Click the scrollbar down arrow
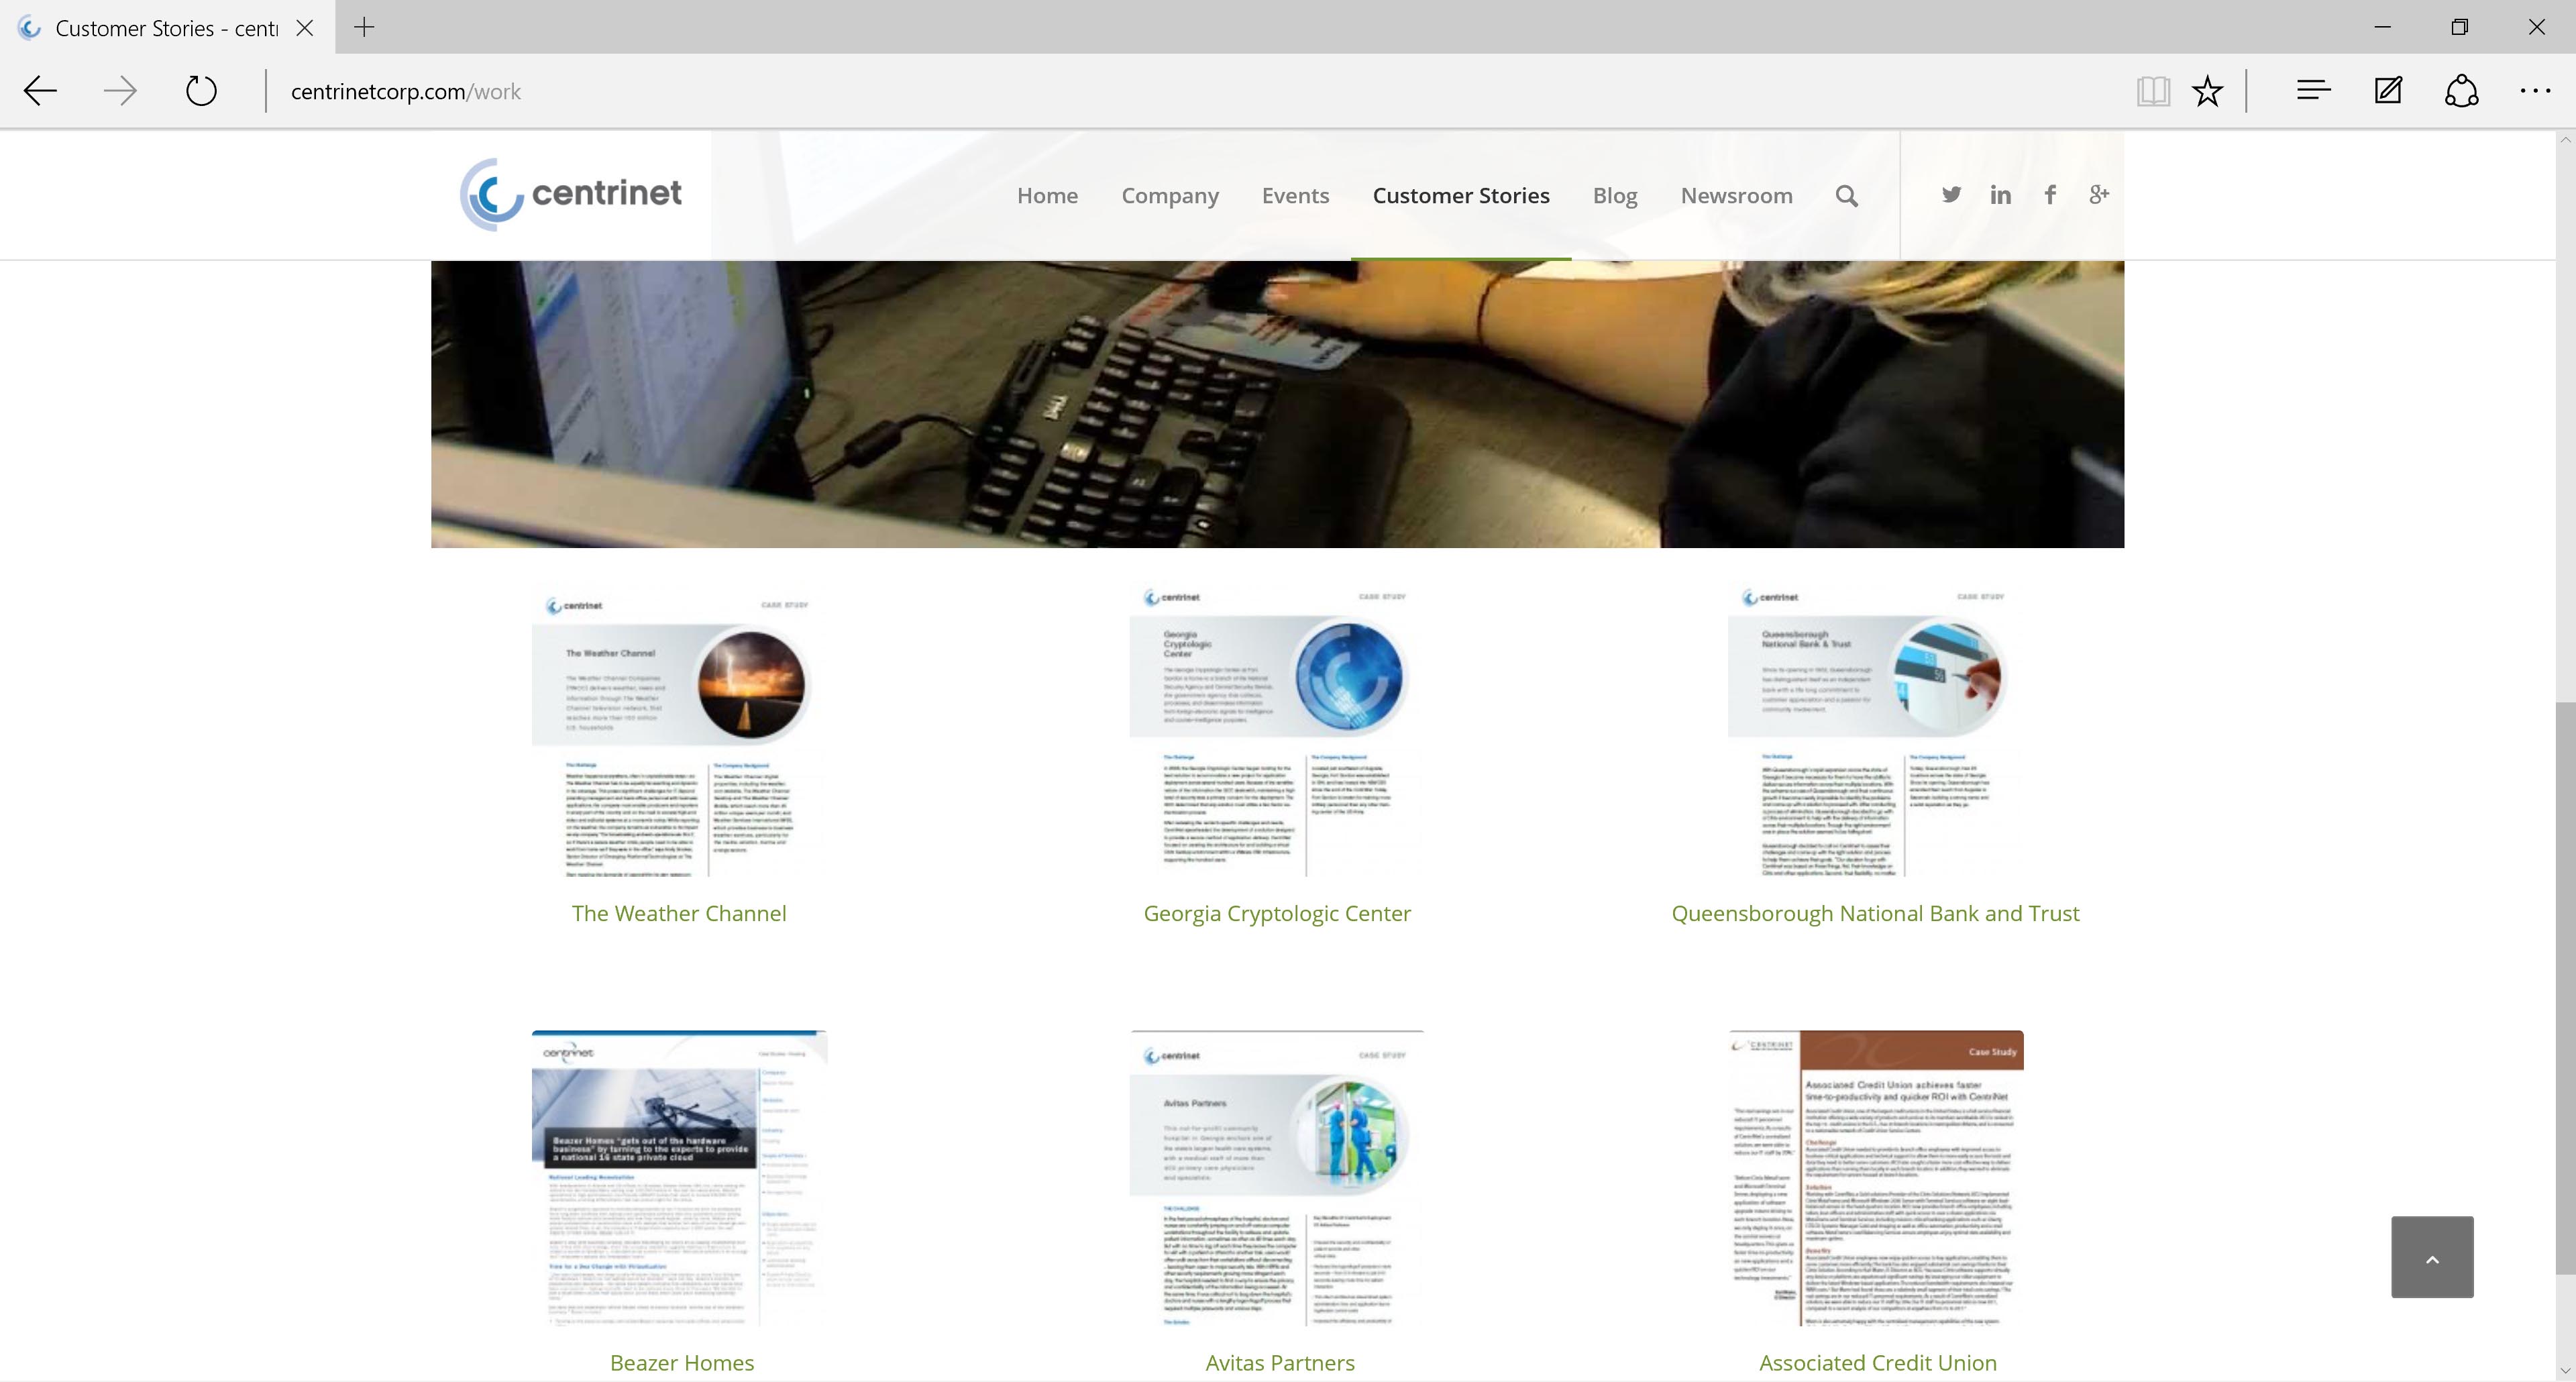This screenshot has height=1382, width=2576. pyautogui.click(x=2565, y=1370)
